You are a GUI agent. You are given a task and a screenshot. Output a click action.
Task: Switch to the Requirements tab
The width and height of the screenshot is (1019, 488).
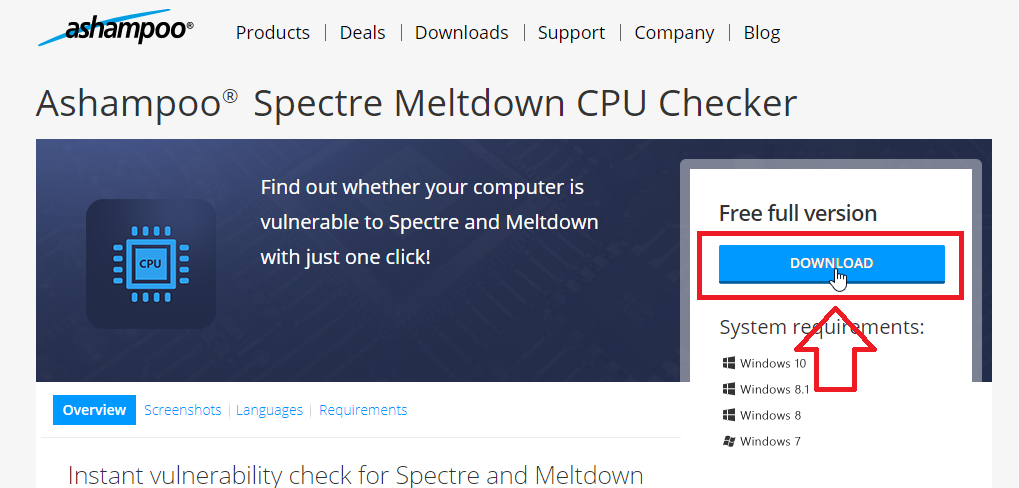363,410
